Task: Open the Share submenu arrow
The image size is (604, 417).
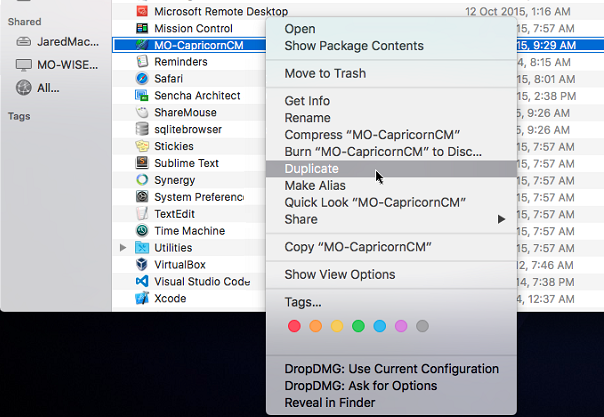Action: coord(501,219)
